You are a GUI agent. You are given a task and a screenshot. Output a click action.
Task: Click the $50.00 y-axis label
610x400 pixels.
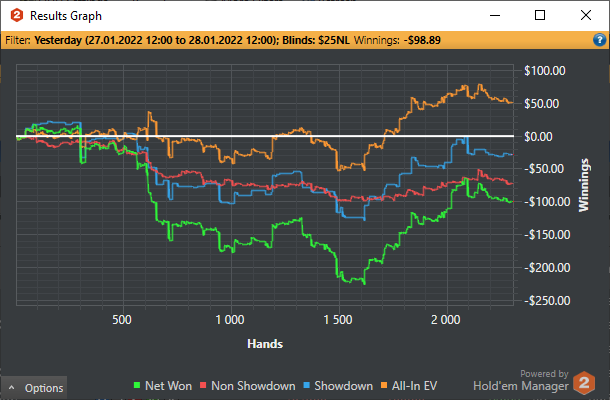[x=542, y=104]
